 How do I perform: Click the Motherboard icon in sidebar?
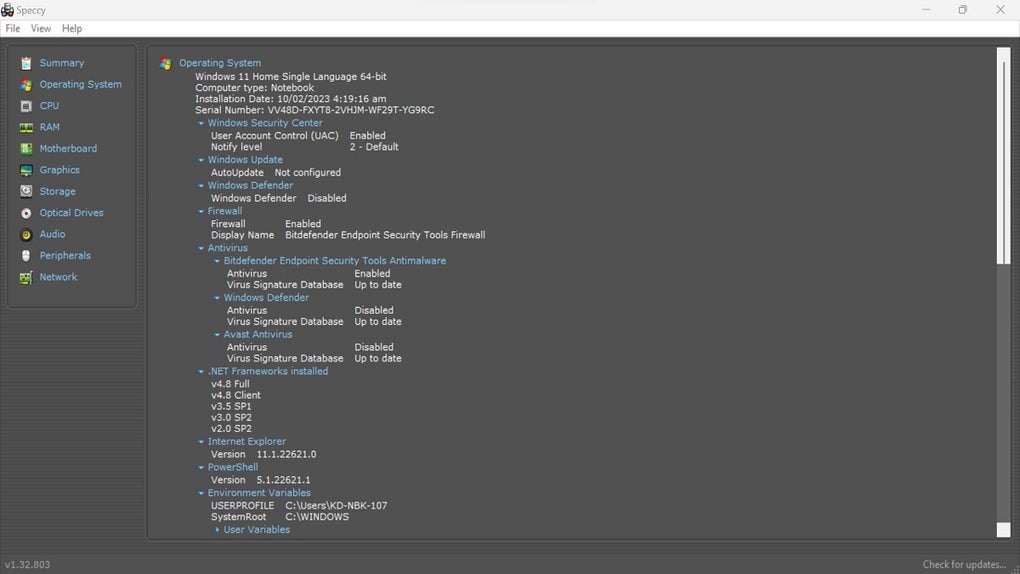click(26, 149)
